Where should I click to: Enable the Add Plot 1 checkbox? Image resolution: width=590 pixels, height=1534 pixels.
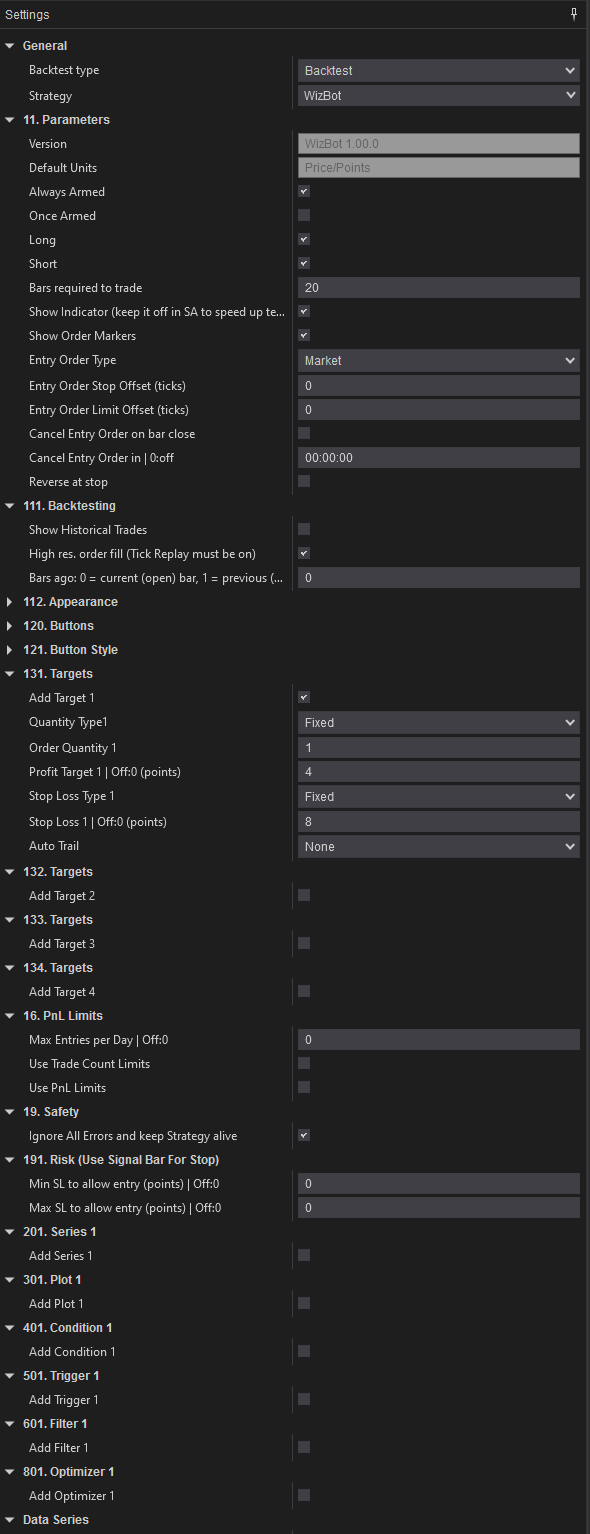coord(304,1303)
